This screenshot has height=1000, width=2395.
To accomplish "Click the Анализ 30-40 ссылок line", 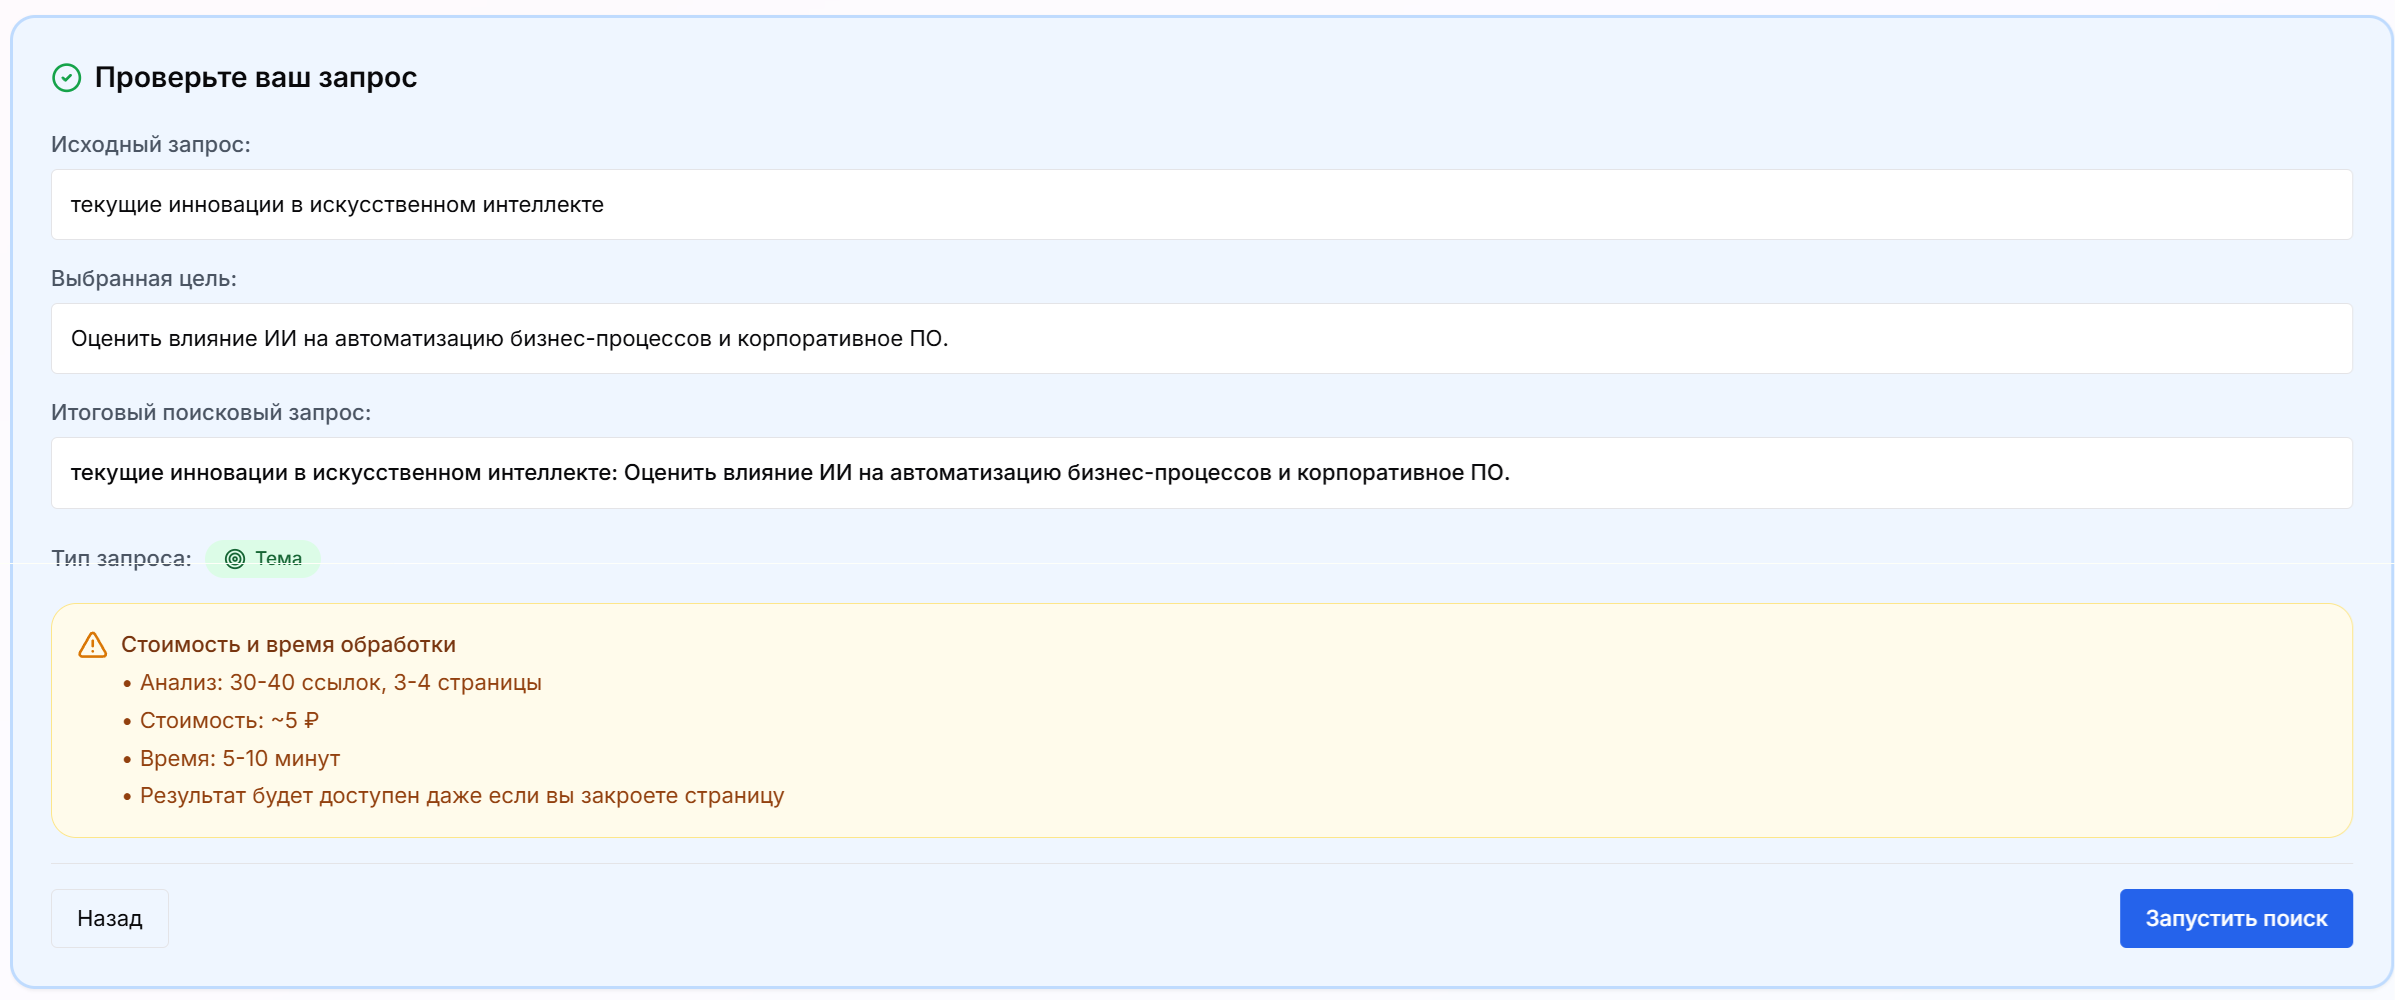I will (x=340, y=683).
